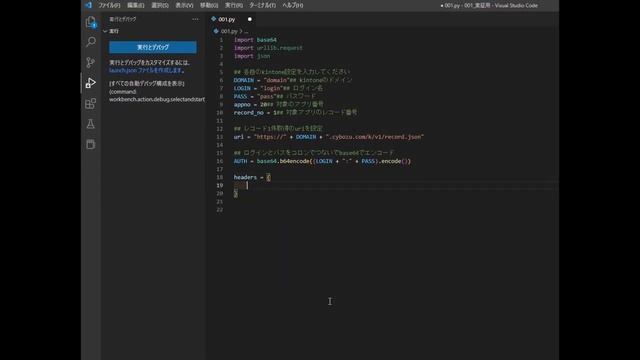Viewport: 640px width, 360px height.
Task: Open the 編集 menu
Action: pyautogui.click(x=136, y=5)
